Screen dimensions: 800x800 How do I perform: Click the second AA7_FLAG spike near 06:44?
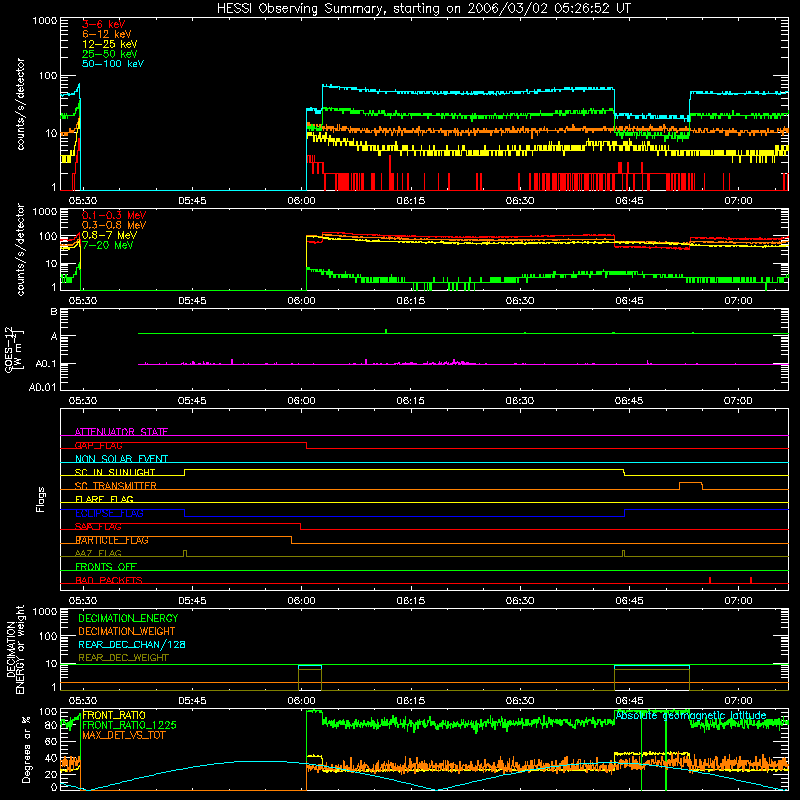[x=623, y=554]
